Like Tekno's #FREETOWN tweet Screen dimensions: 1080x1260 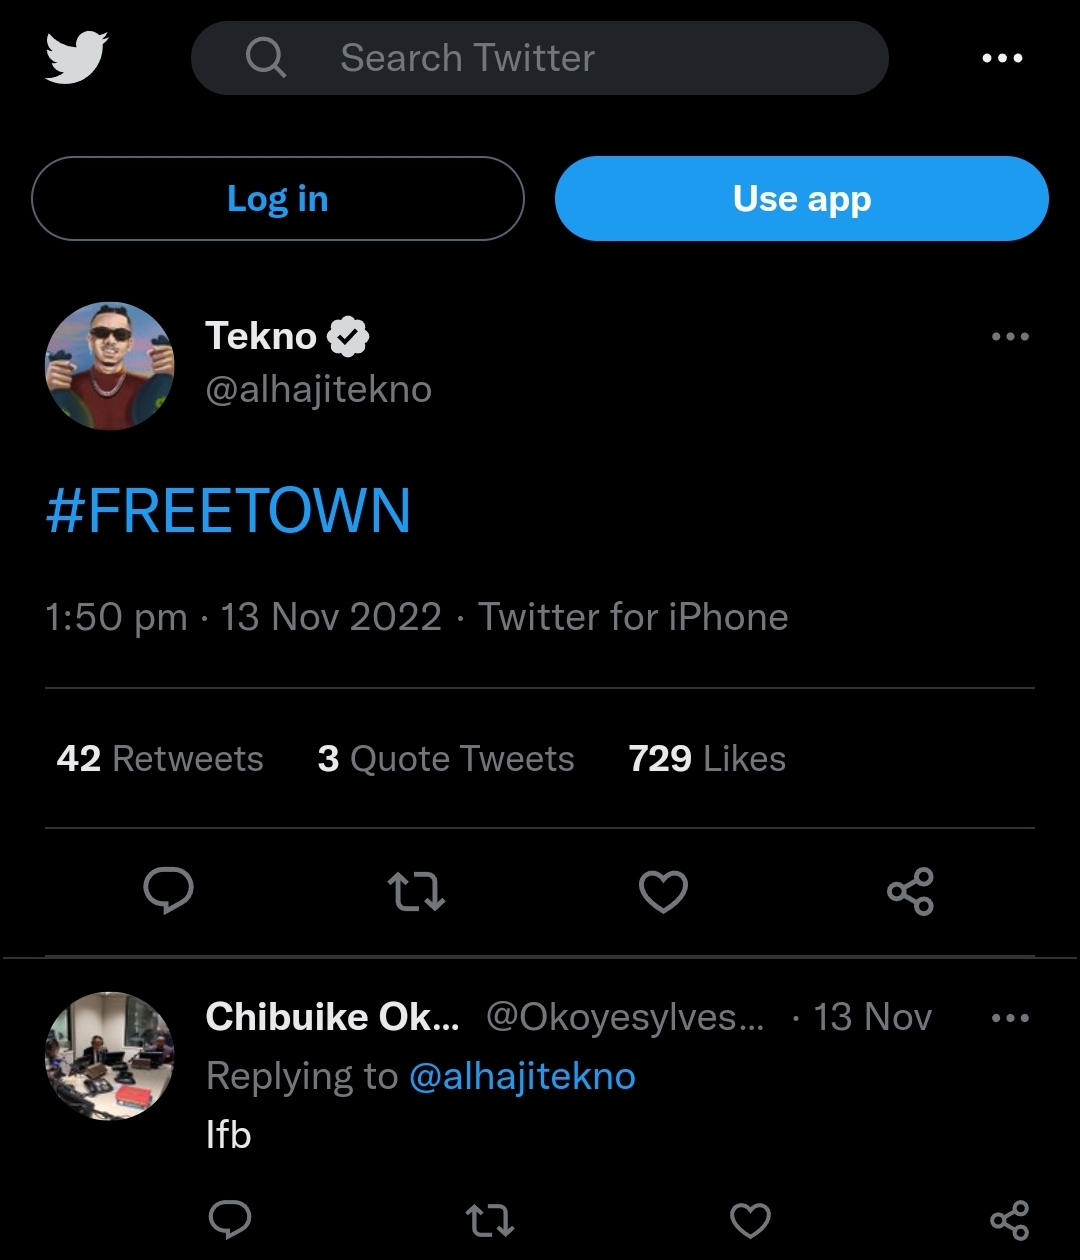[663, 891]
